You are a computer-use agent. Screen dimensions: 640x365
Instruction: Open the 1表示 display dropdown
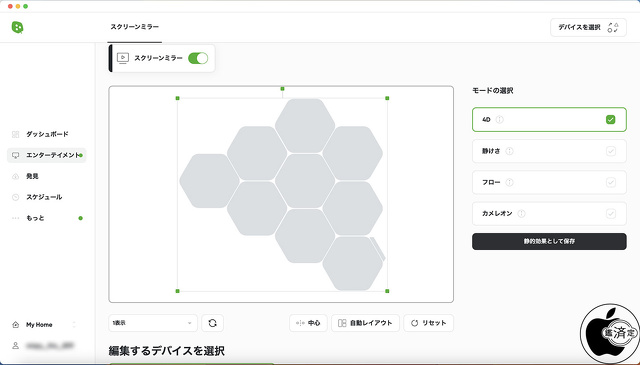153,323
